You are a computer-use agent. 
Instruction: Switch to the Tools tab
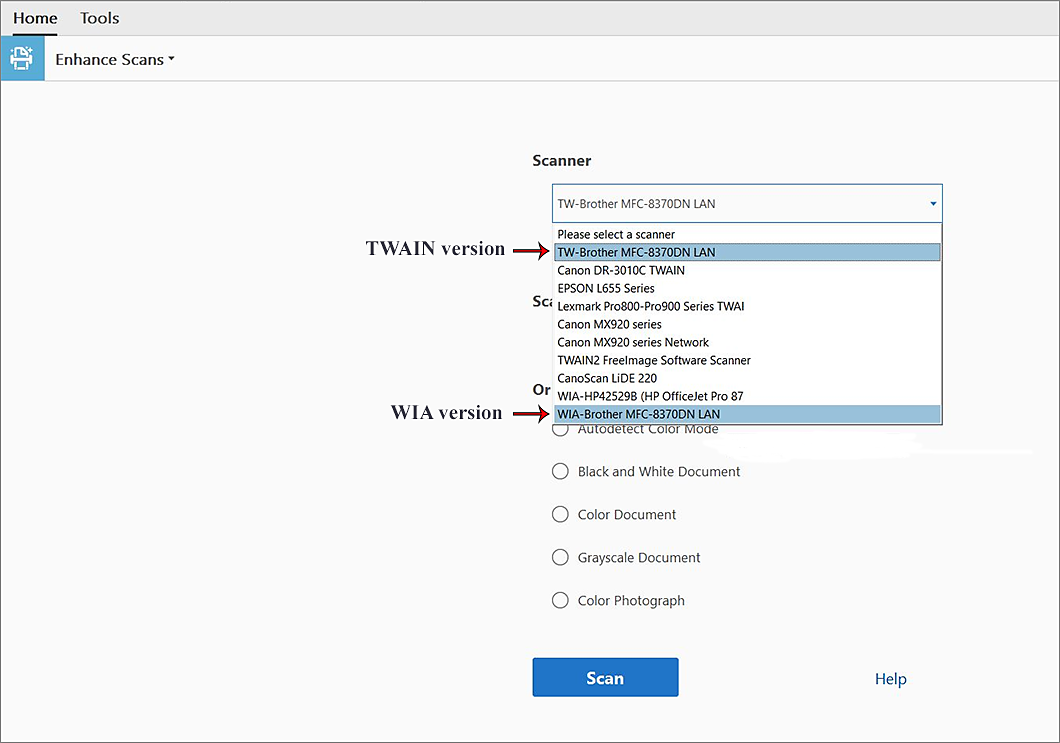tap(99, 17)
